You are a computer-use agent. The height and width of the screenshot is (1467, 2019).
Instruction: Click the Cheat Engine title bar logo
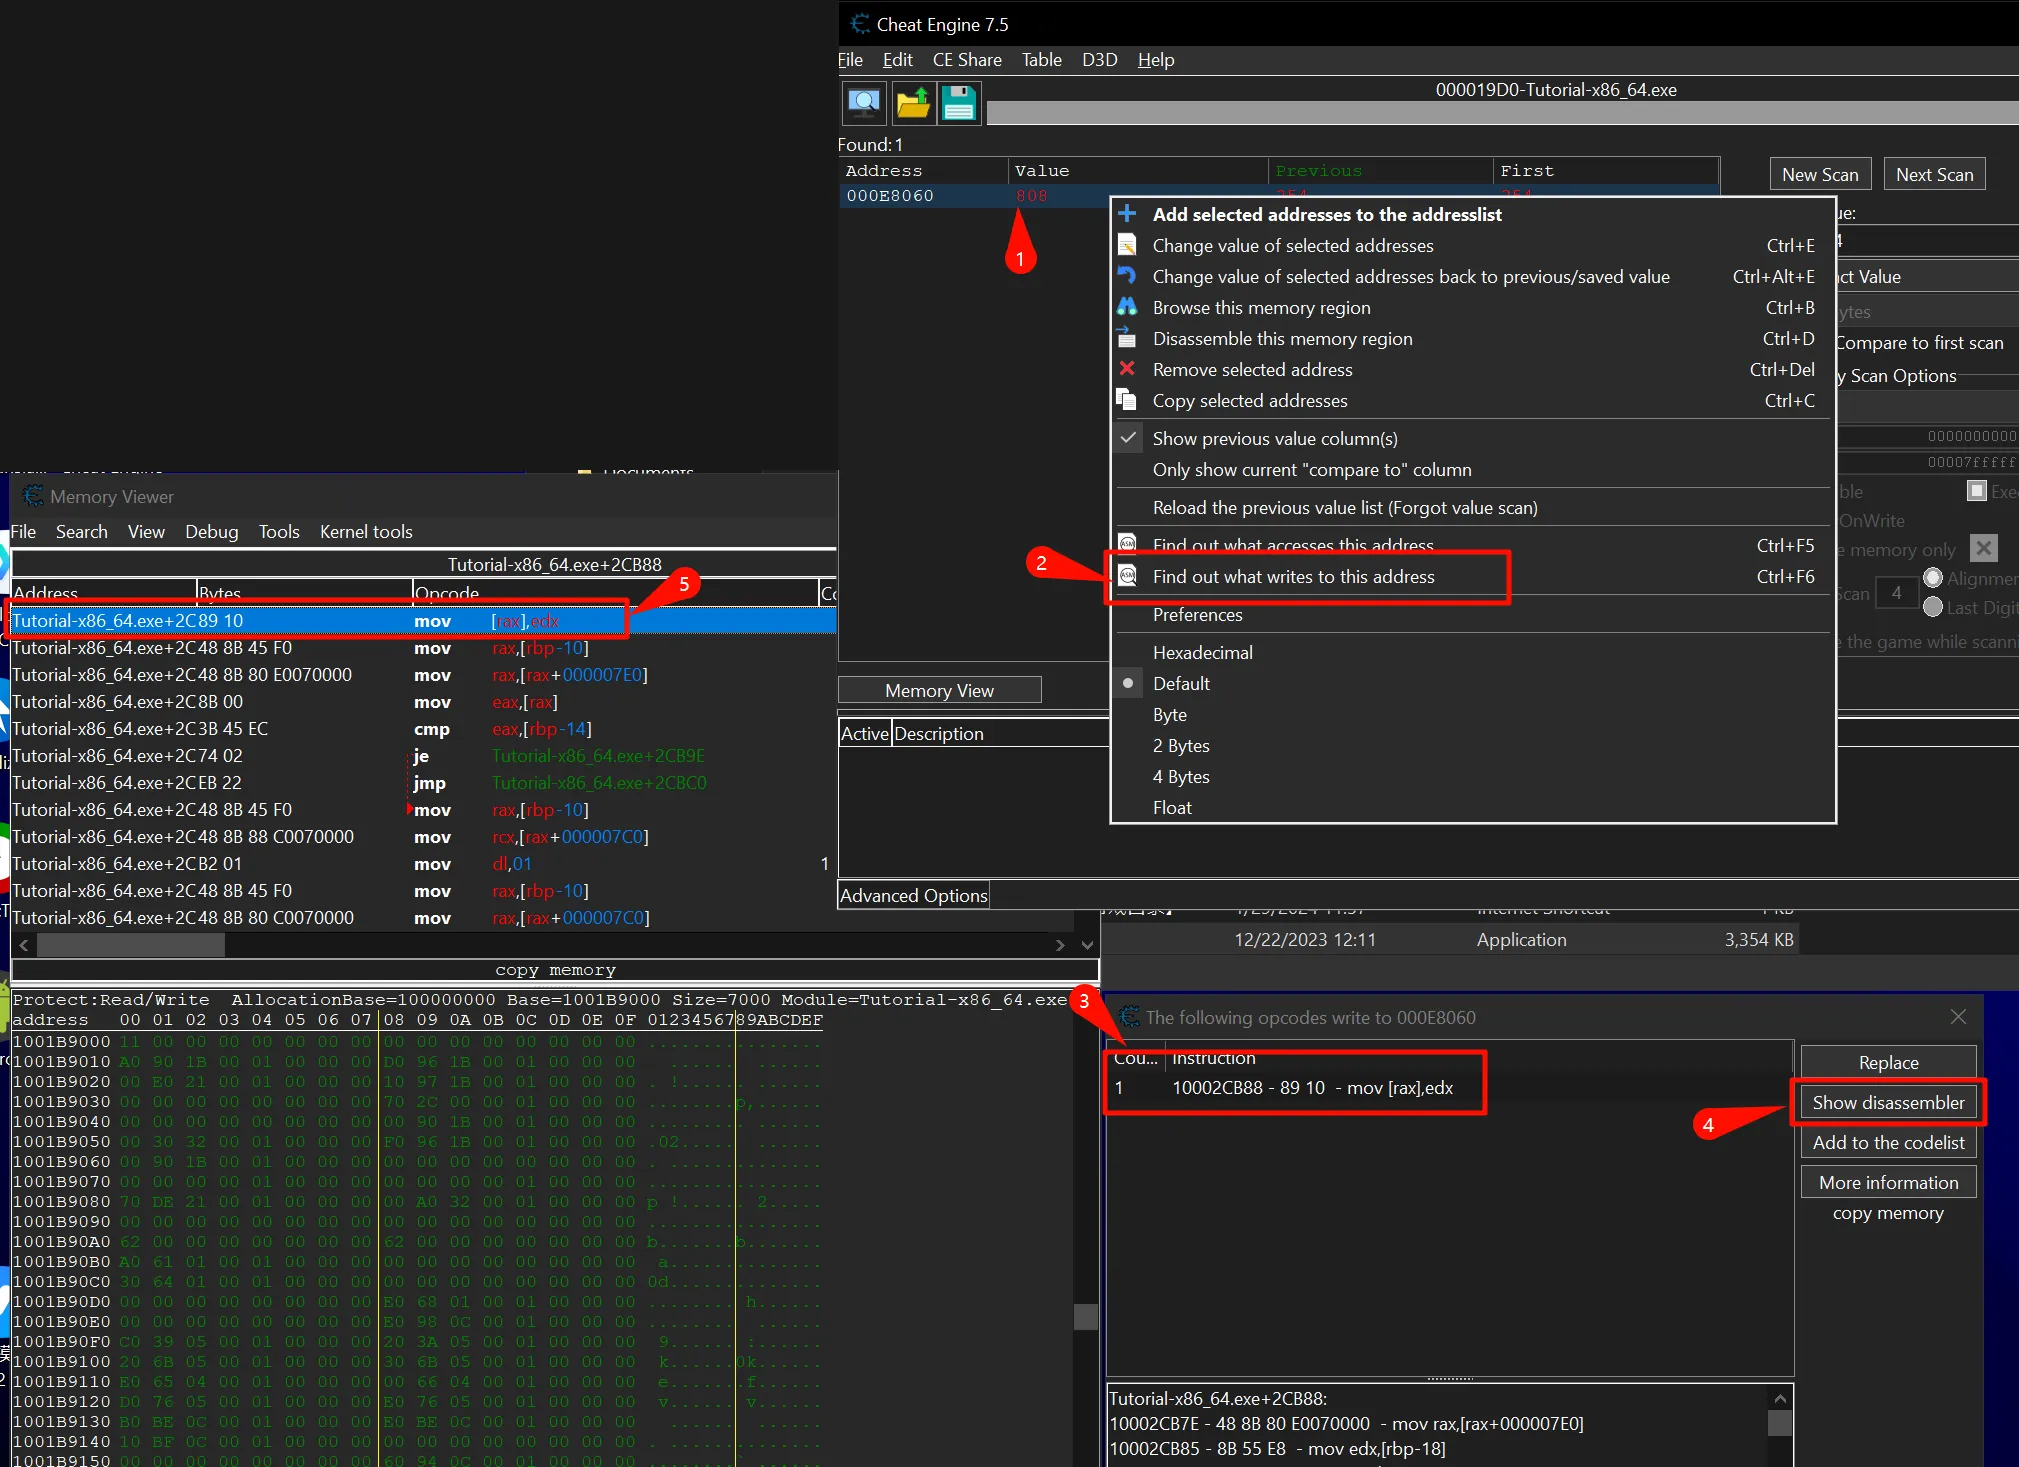pyautogui.click(x=859, y=24)
